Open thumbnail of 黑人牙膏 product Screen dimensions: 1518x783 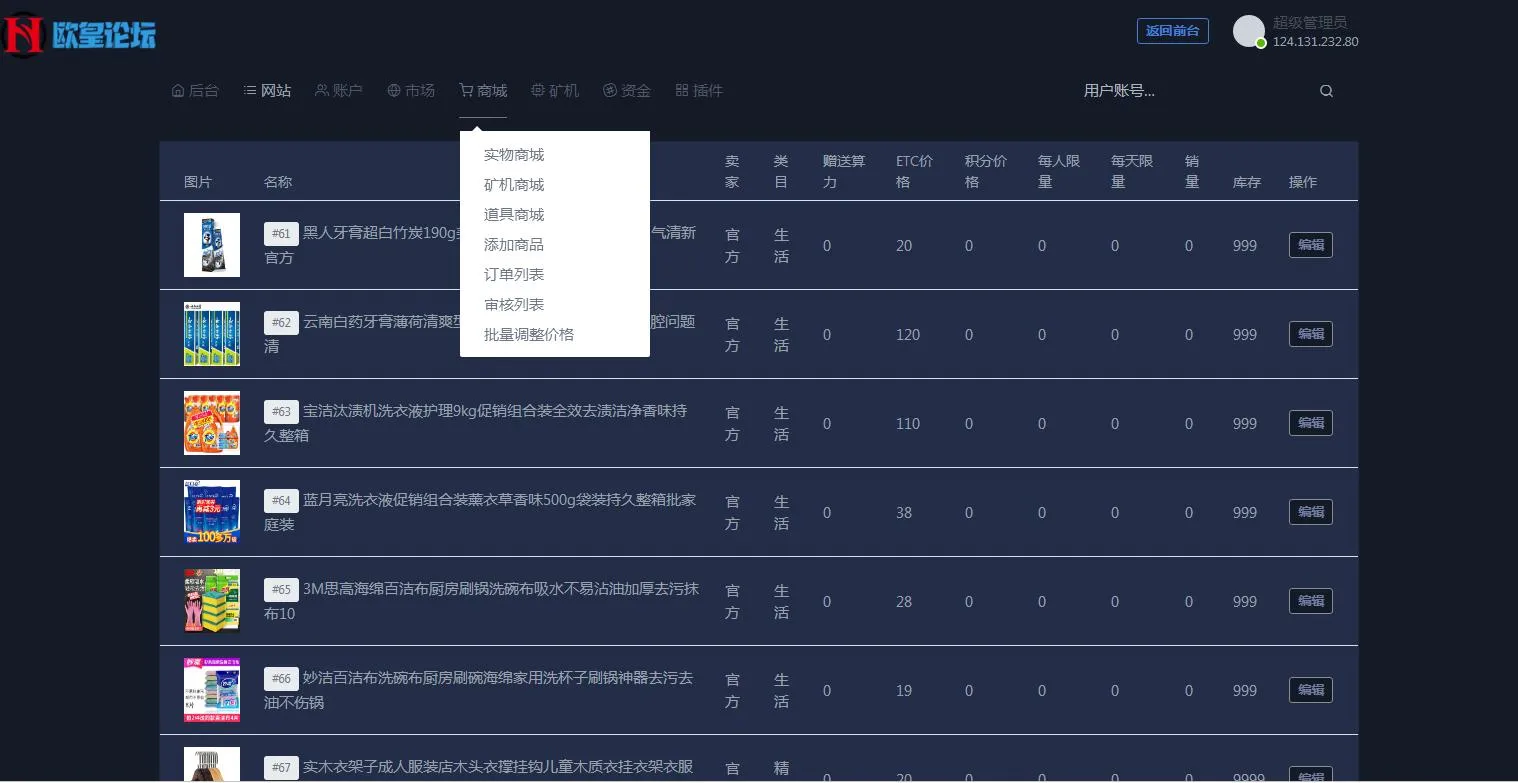pos(212,245)
